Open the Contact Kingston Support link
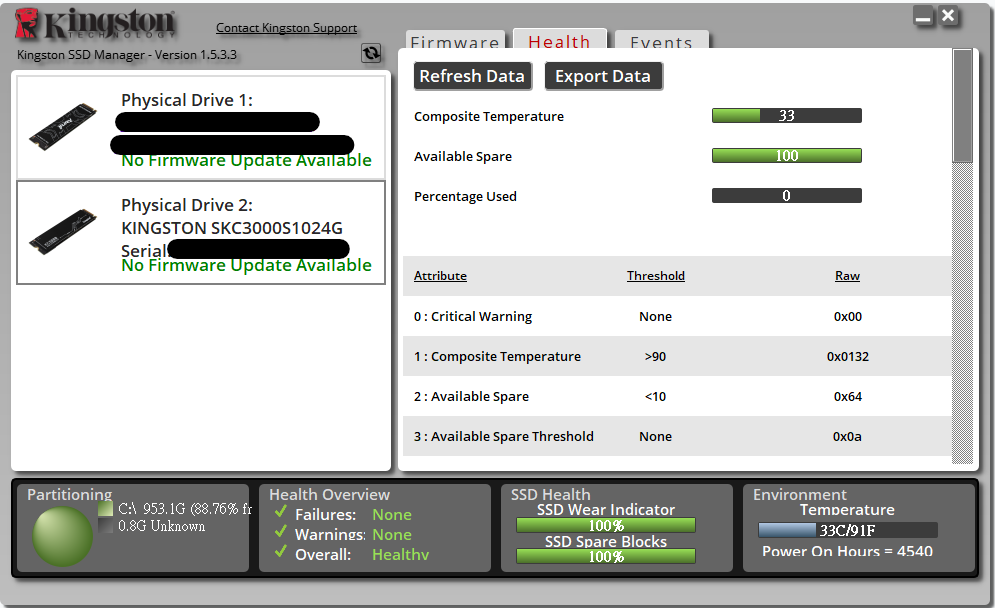Screen dimensions: 995x608 click(x=286, y=28)
